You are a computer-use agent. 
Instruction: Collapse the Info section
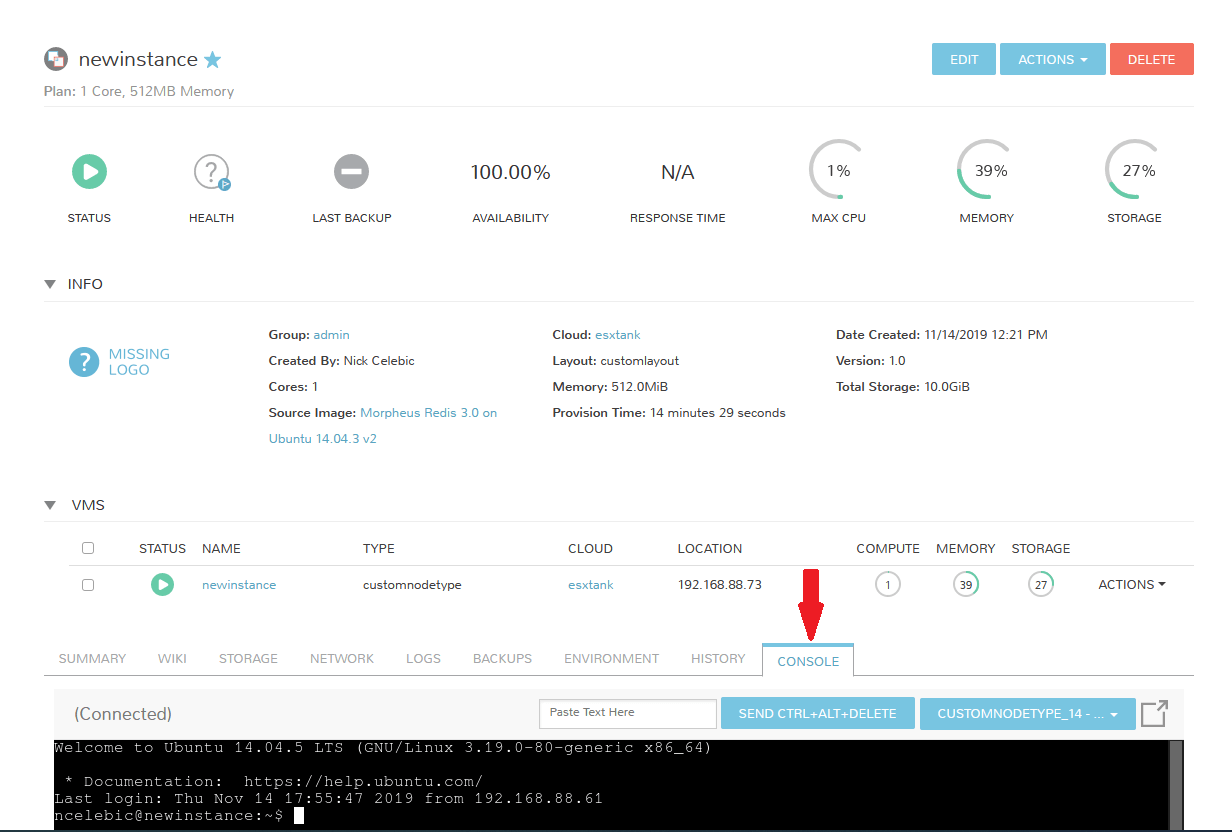(50, 284)
